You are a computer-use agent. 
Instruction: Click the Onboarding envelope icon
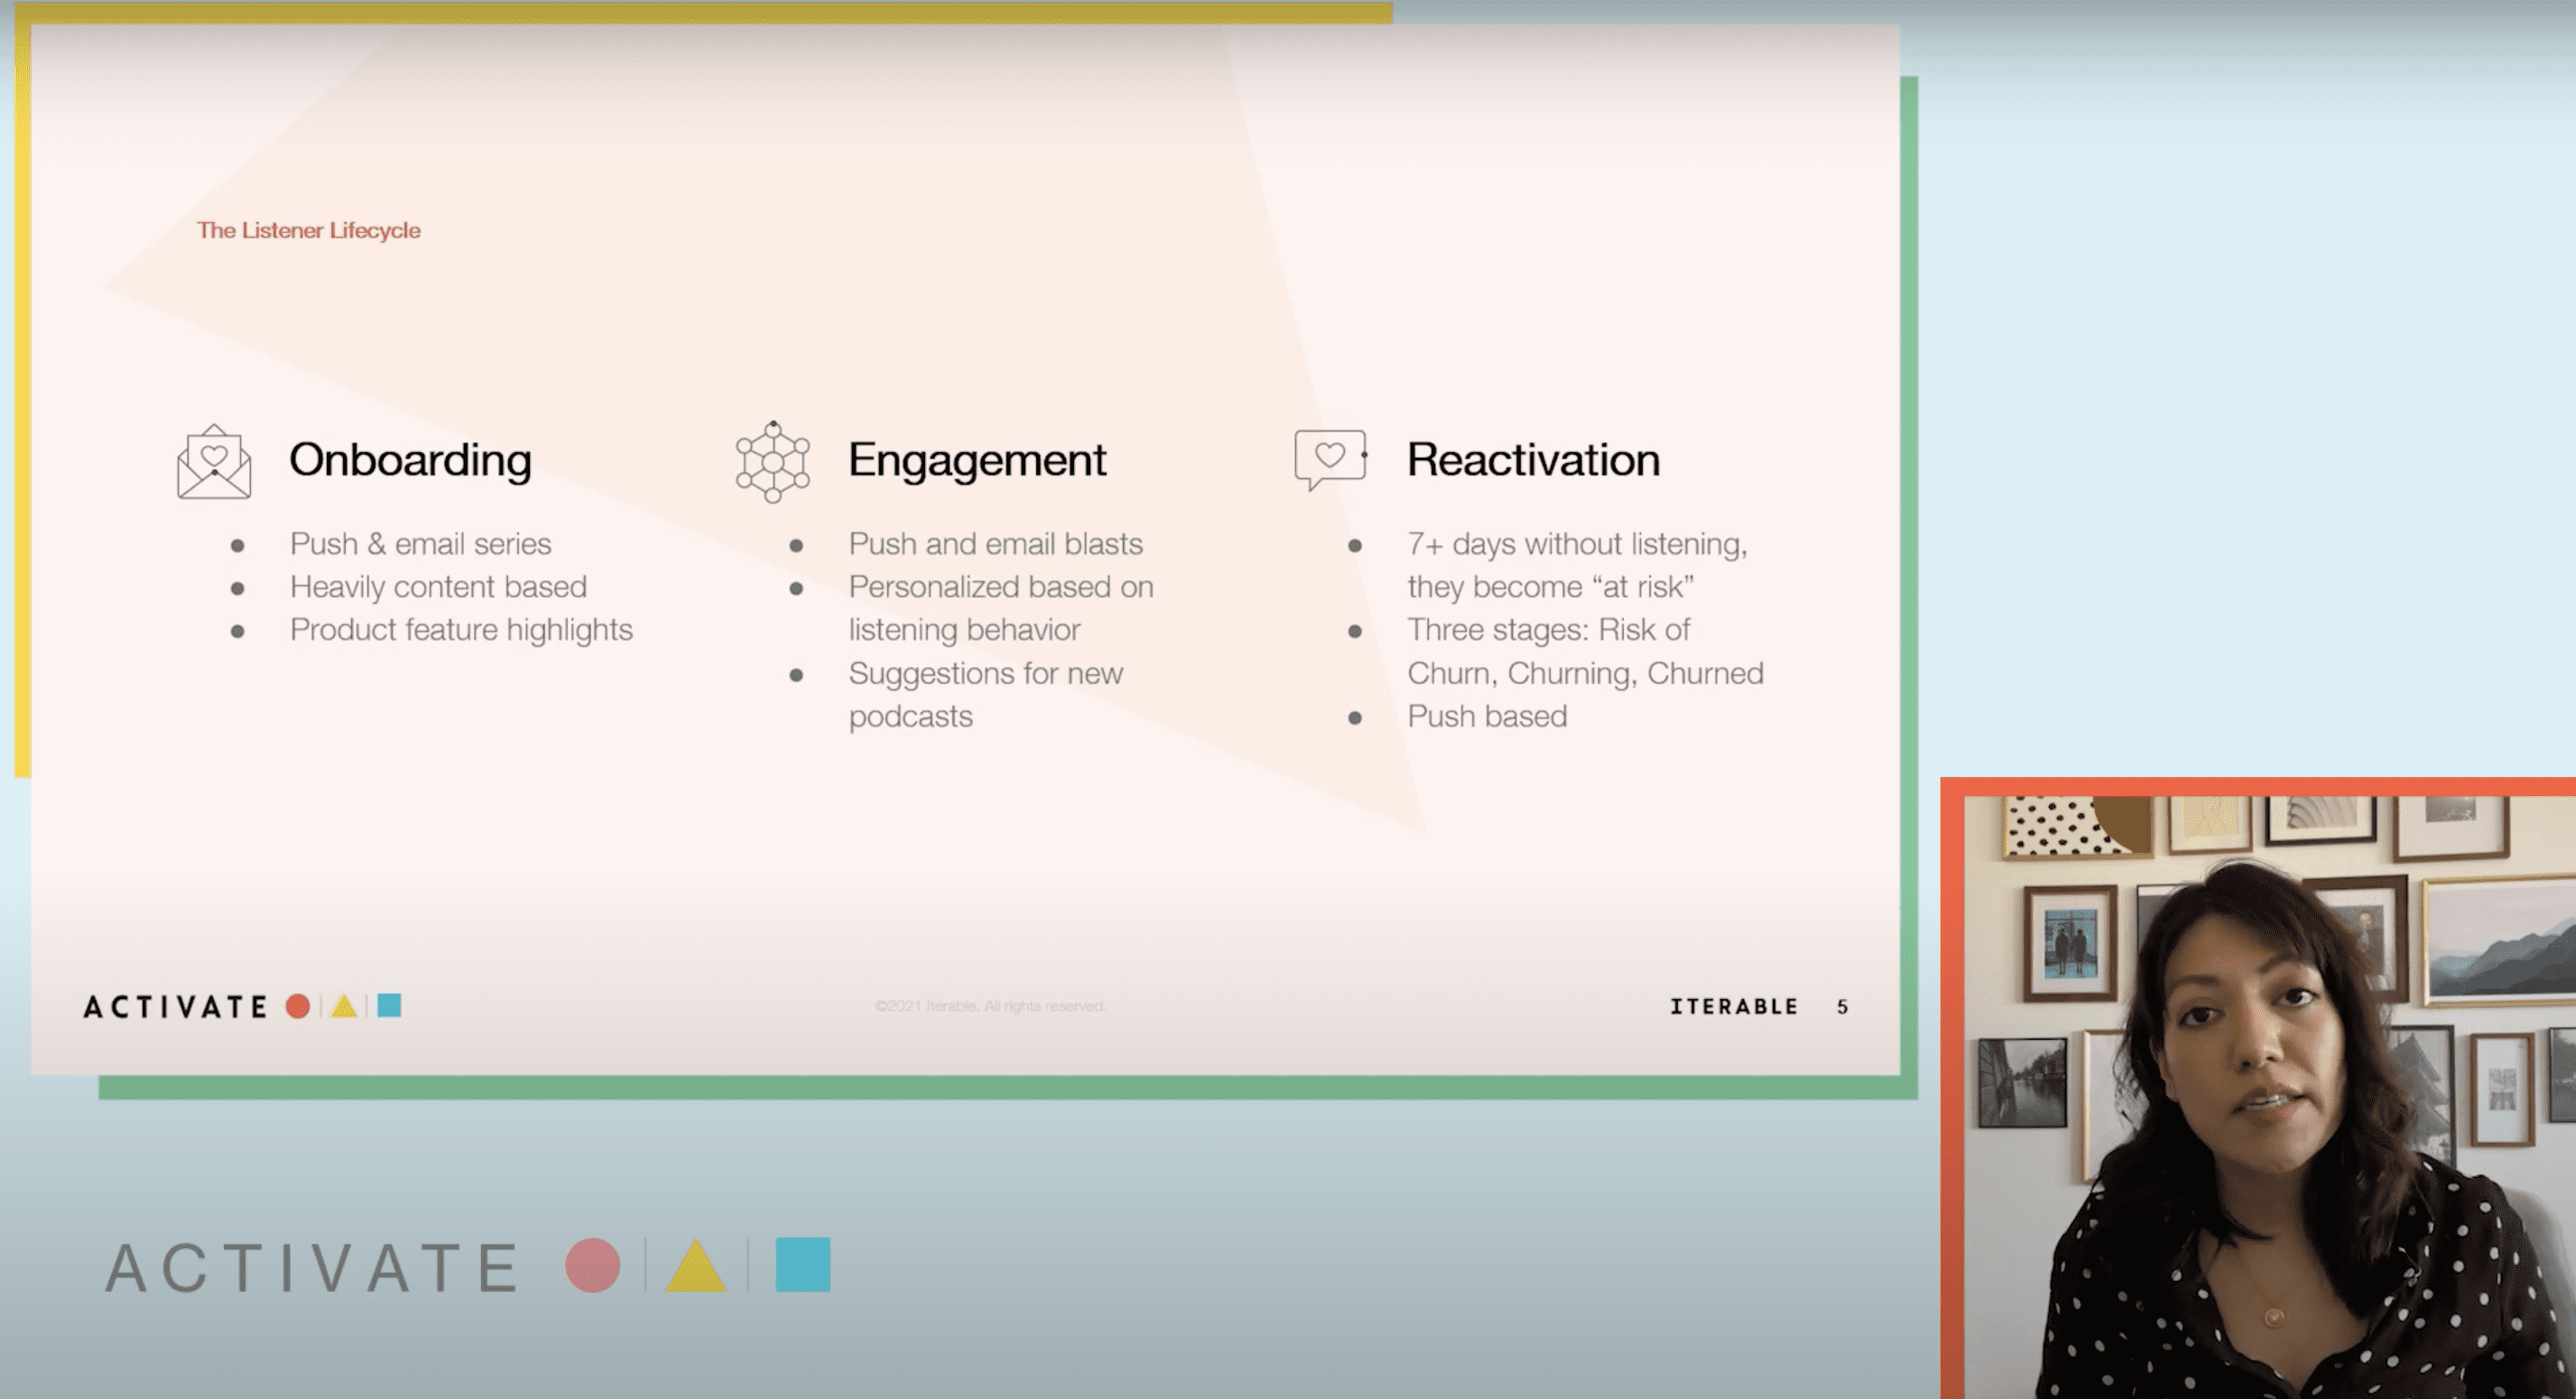(215, 460)
